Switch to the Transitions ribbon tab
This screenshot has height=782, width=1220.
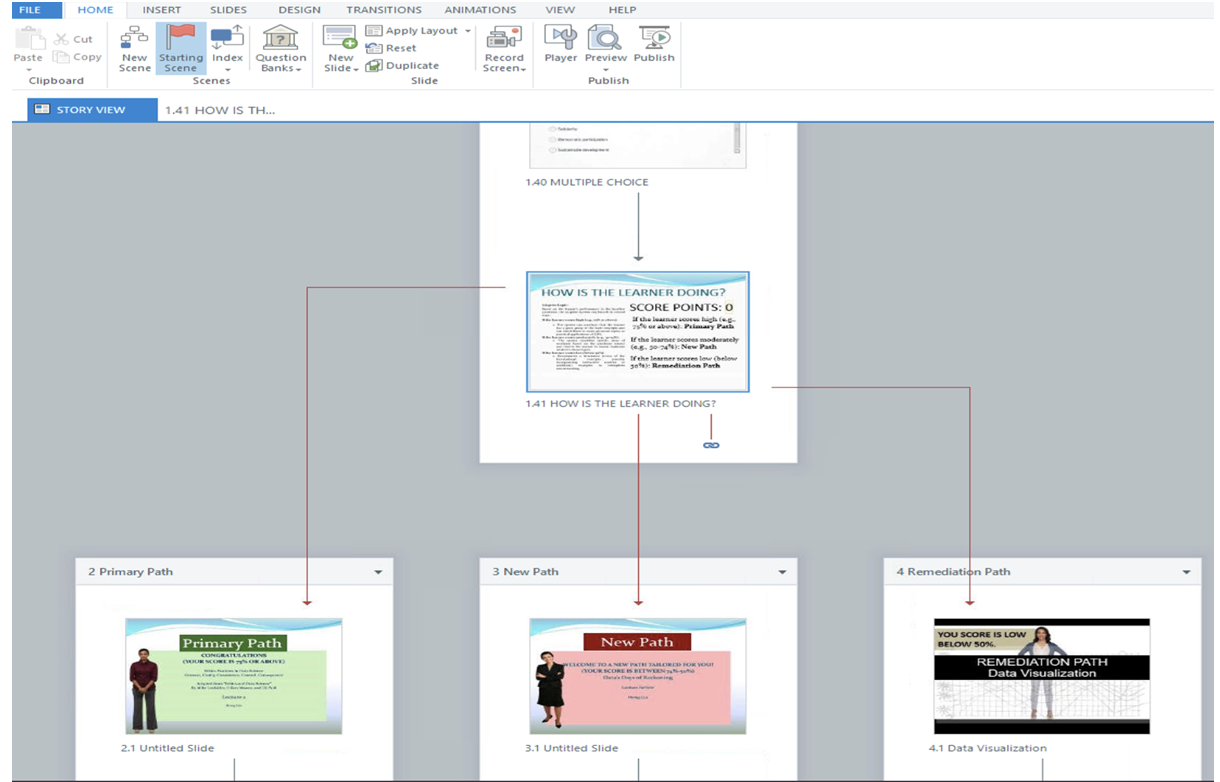point(384,10)
